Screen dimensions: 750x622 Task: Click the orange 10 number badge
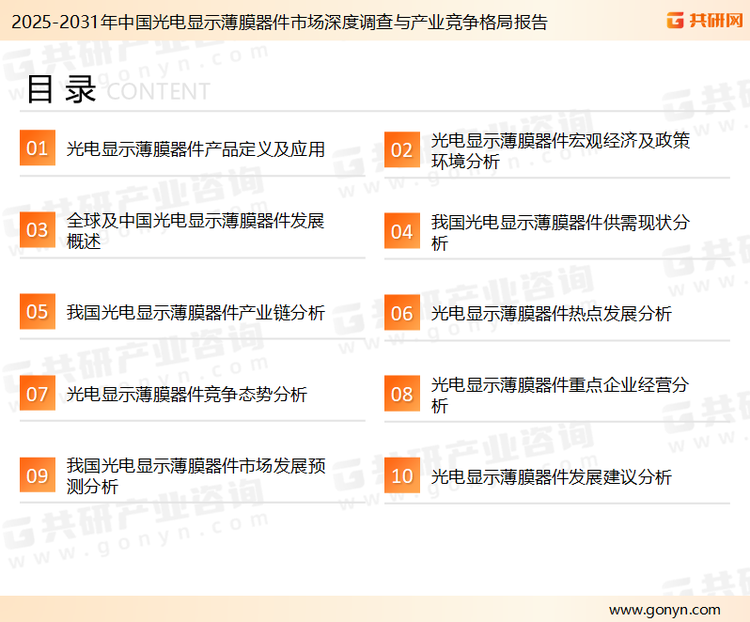402,476
